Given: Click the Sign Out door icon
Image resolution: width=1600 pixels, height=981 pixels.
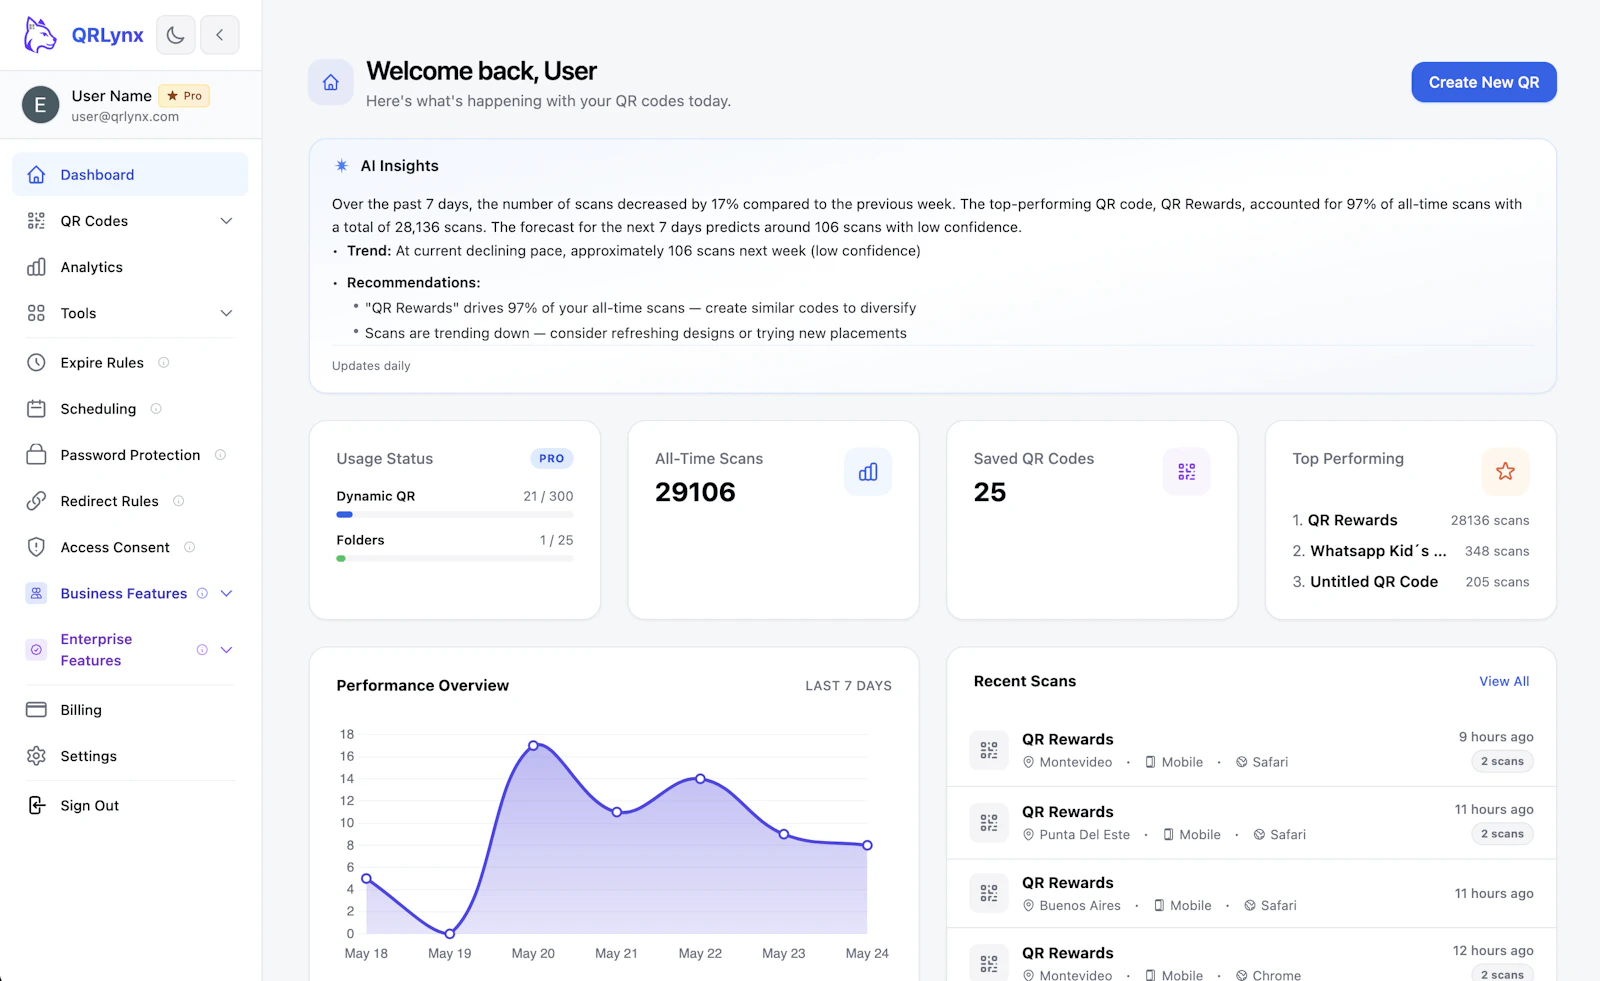Looking at the screenshot, I should coord(36,806).
